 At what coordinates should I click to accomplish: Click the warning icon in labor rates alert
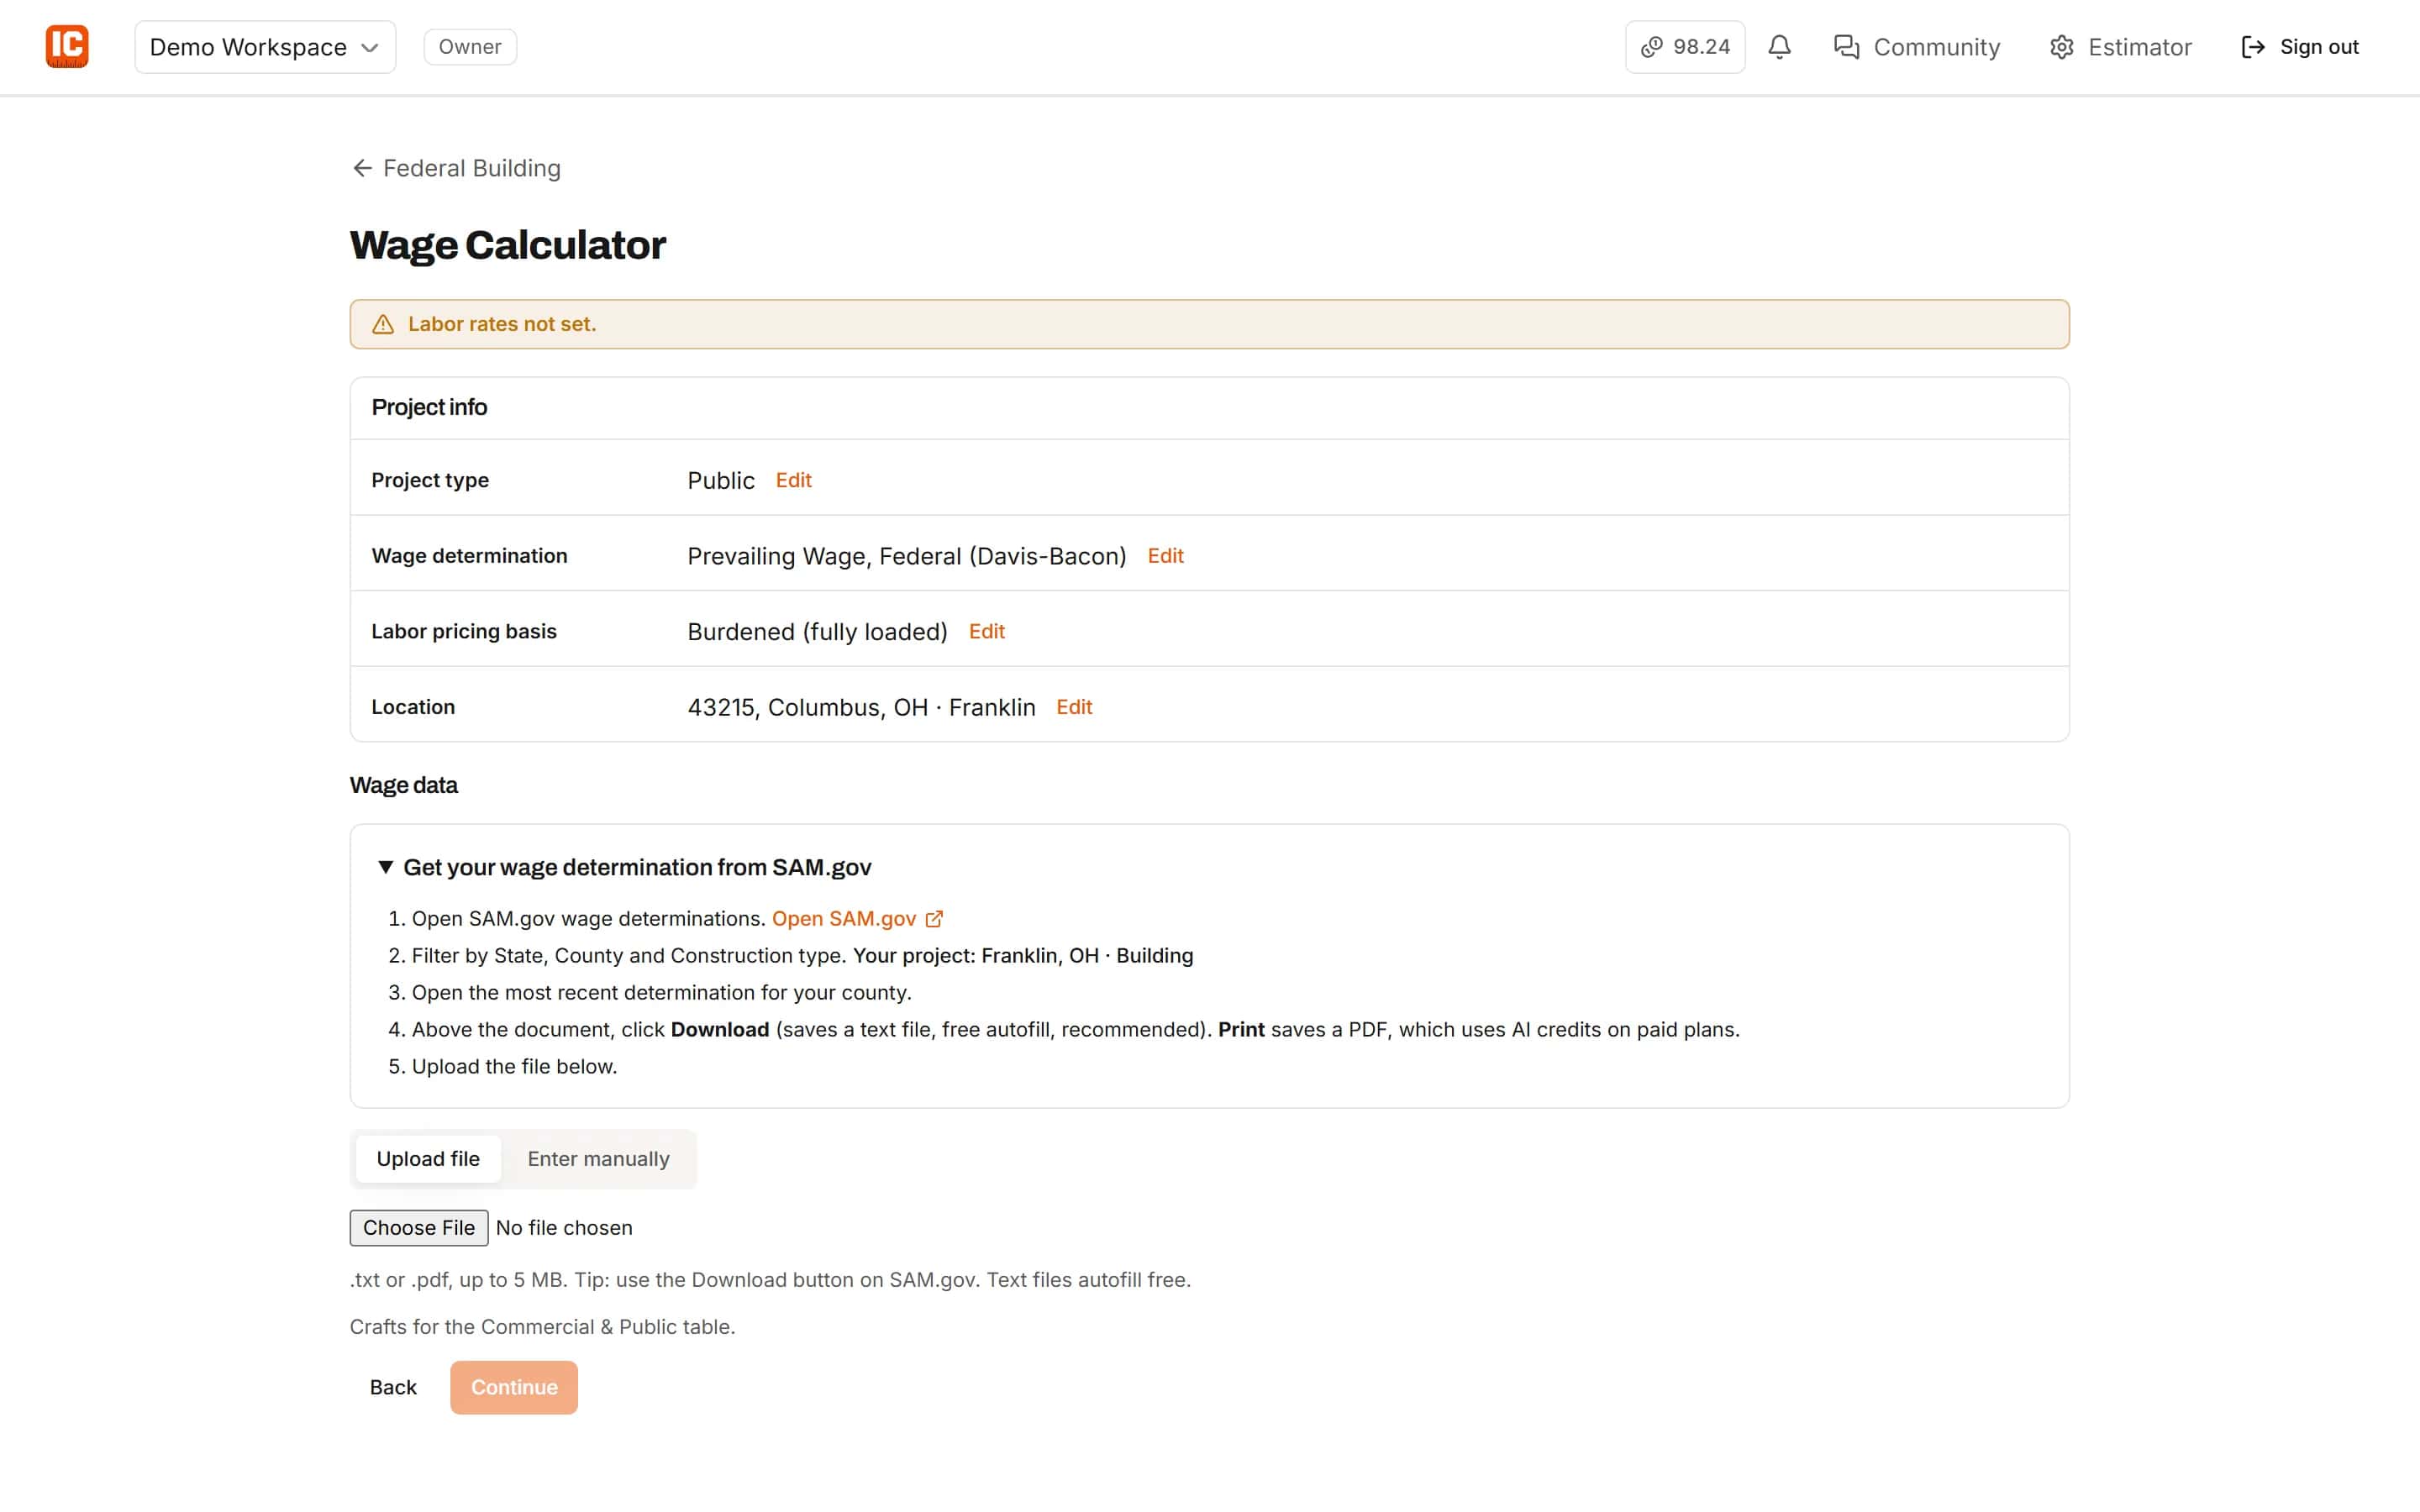383,324
